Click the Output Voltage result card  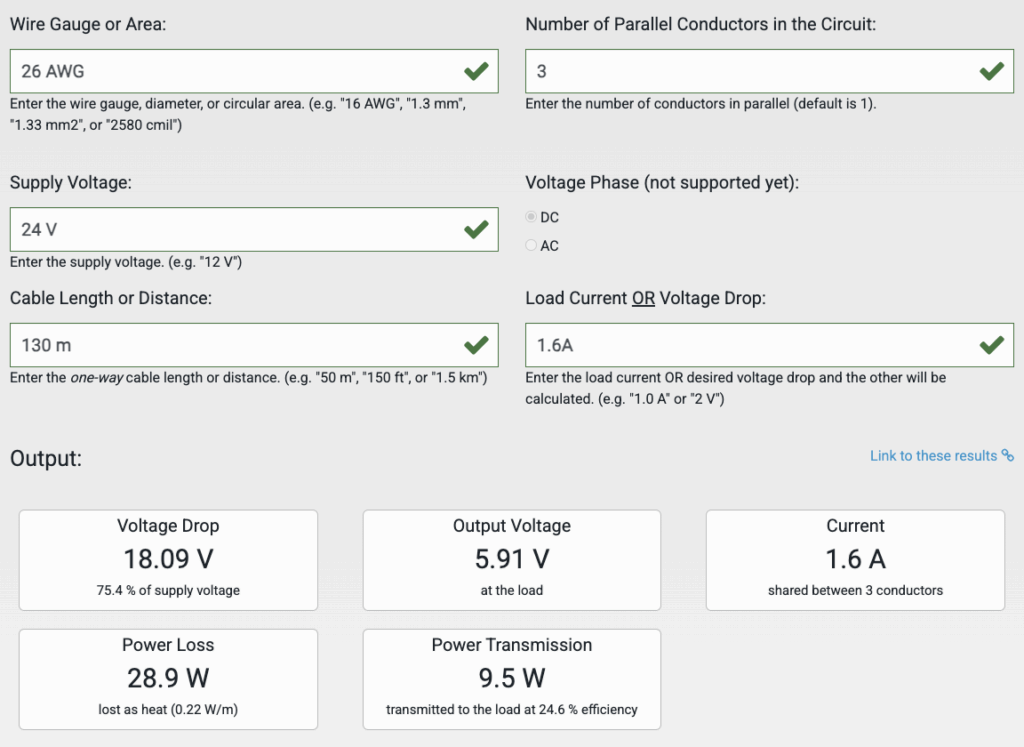click(511, 560)
